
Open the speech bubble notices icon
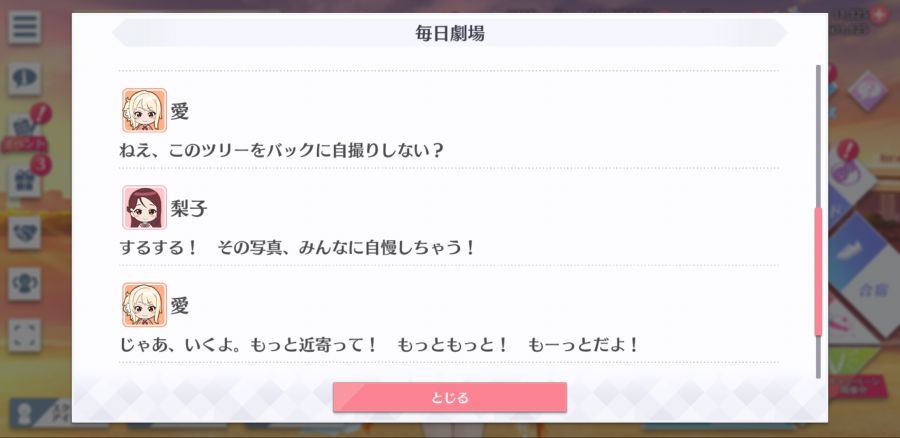24,79
